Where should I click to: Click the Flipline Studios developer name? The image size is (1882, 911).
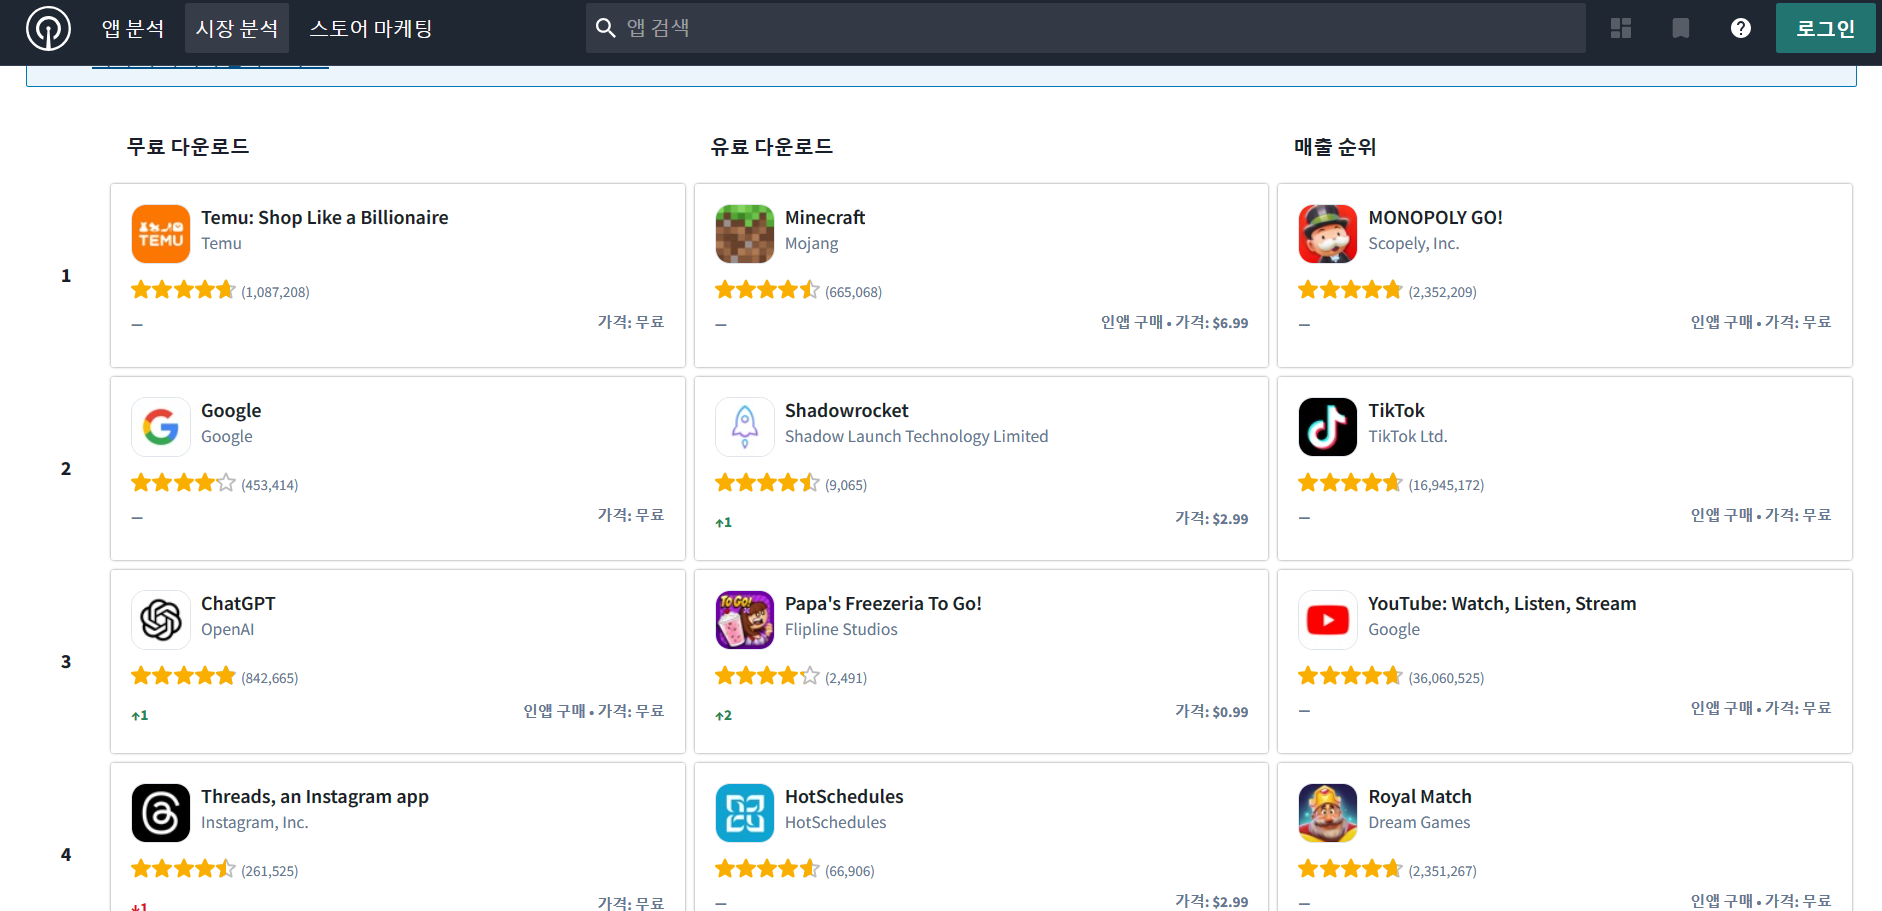coord(841,630)
